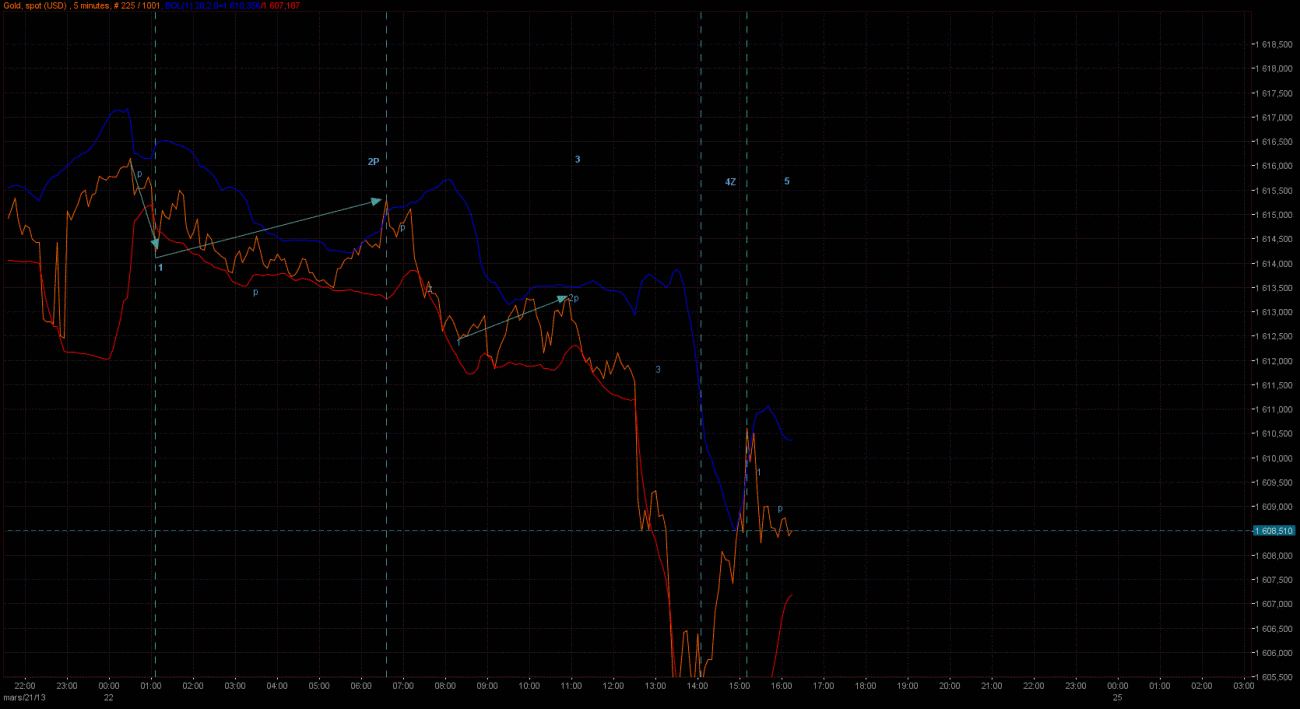This screenshot has height=709, width=1300.
Task: Click the bold "5" wave annotation label
Action: coord(786,181)
